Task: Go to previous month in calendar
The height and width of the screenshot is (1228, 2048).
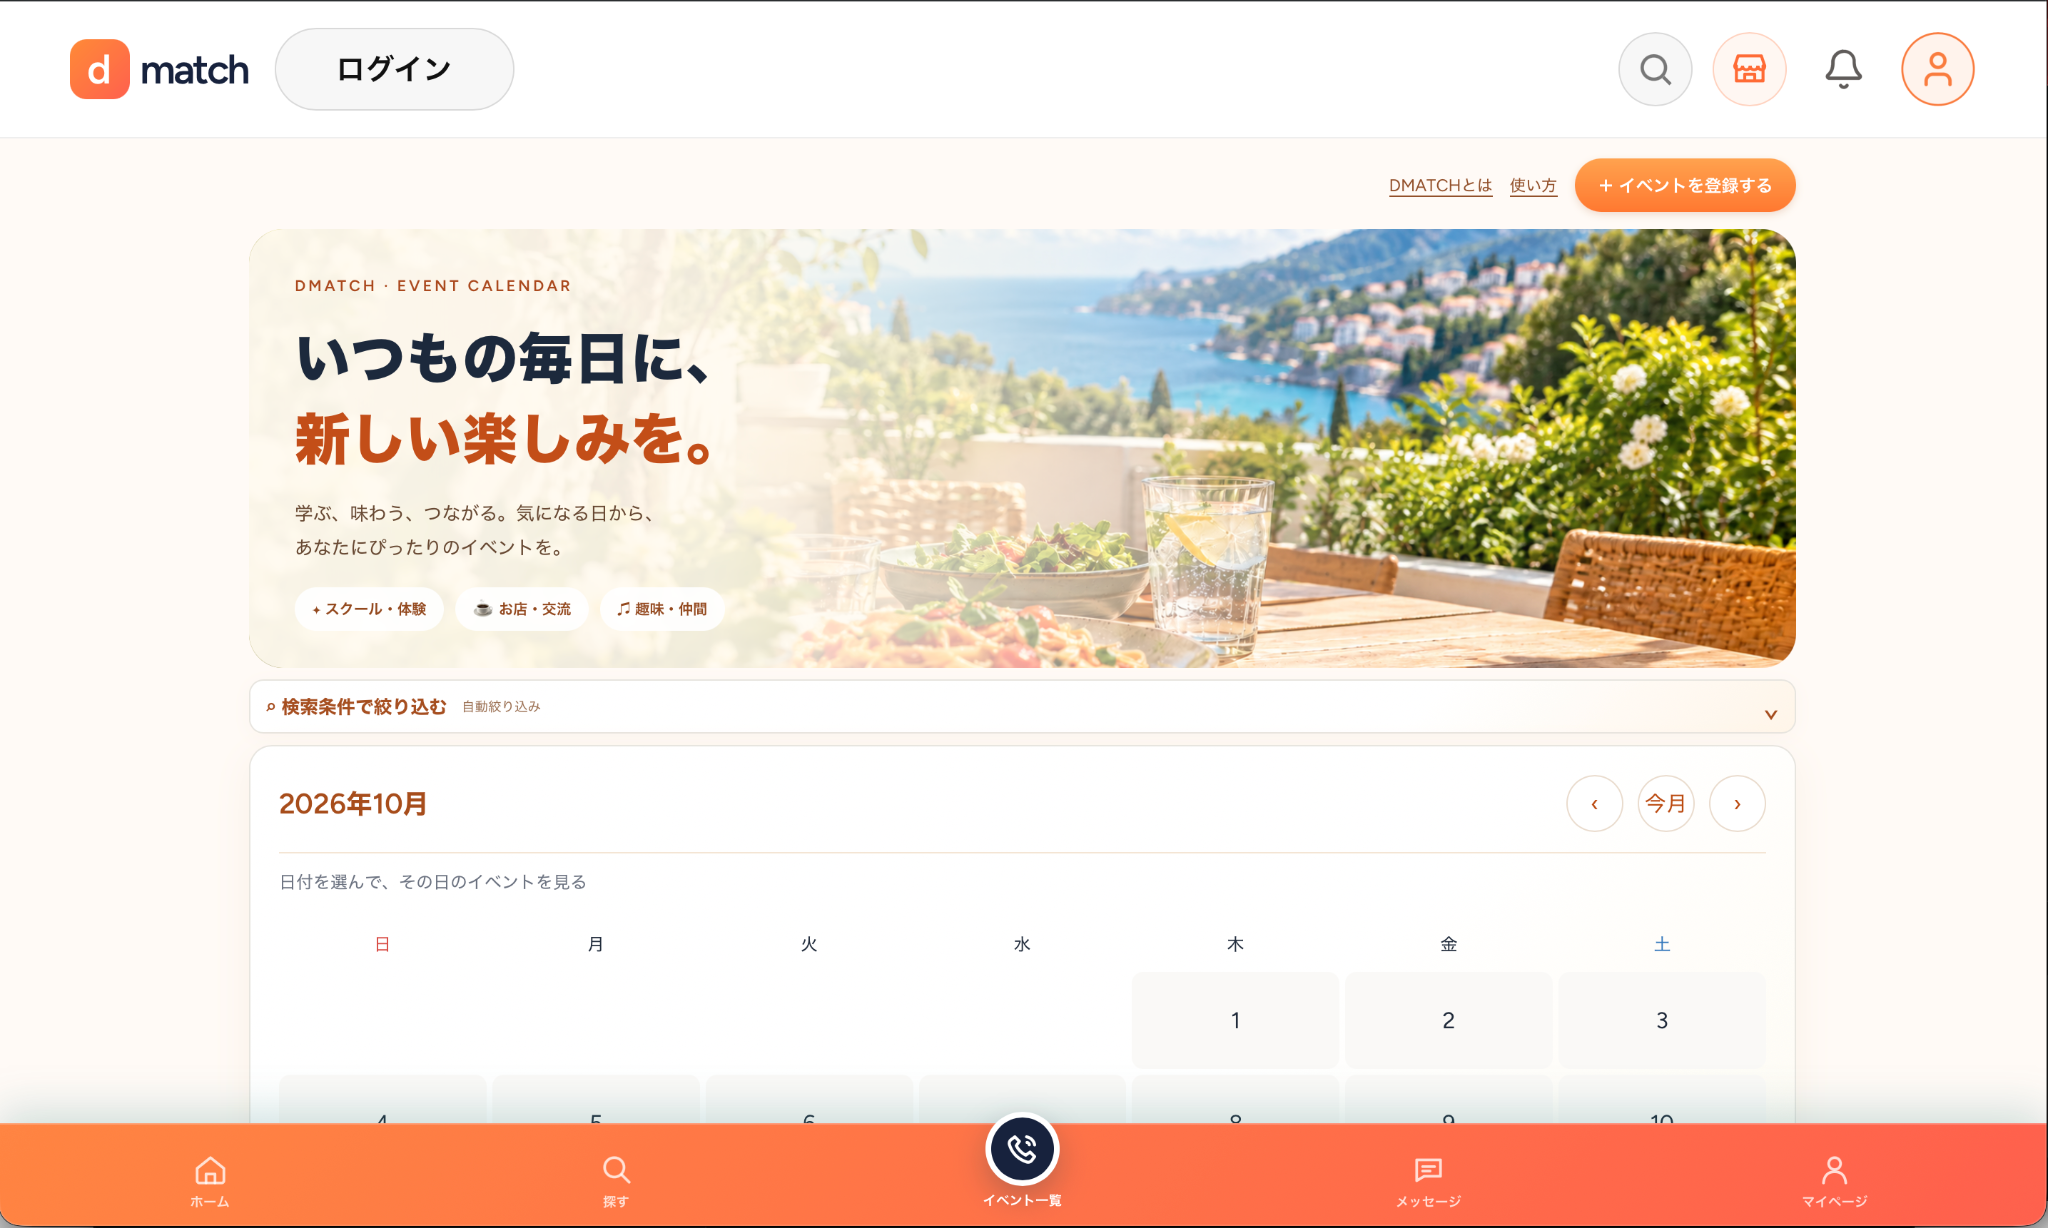Action: (1594, 803)
